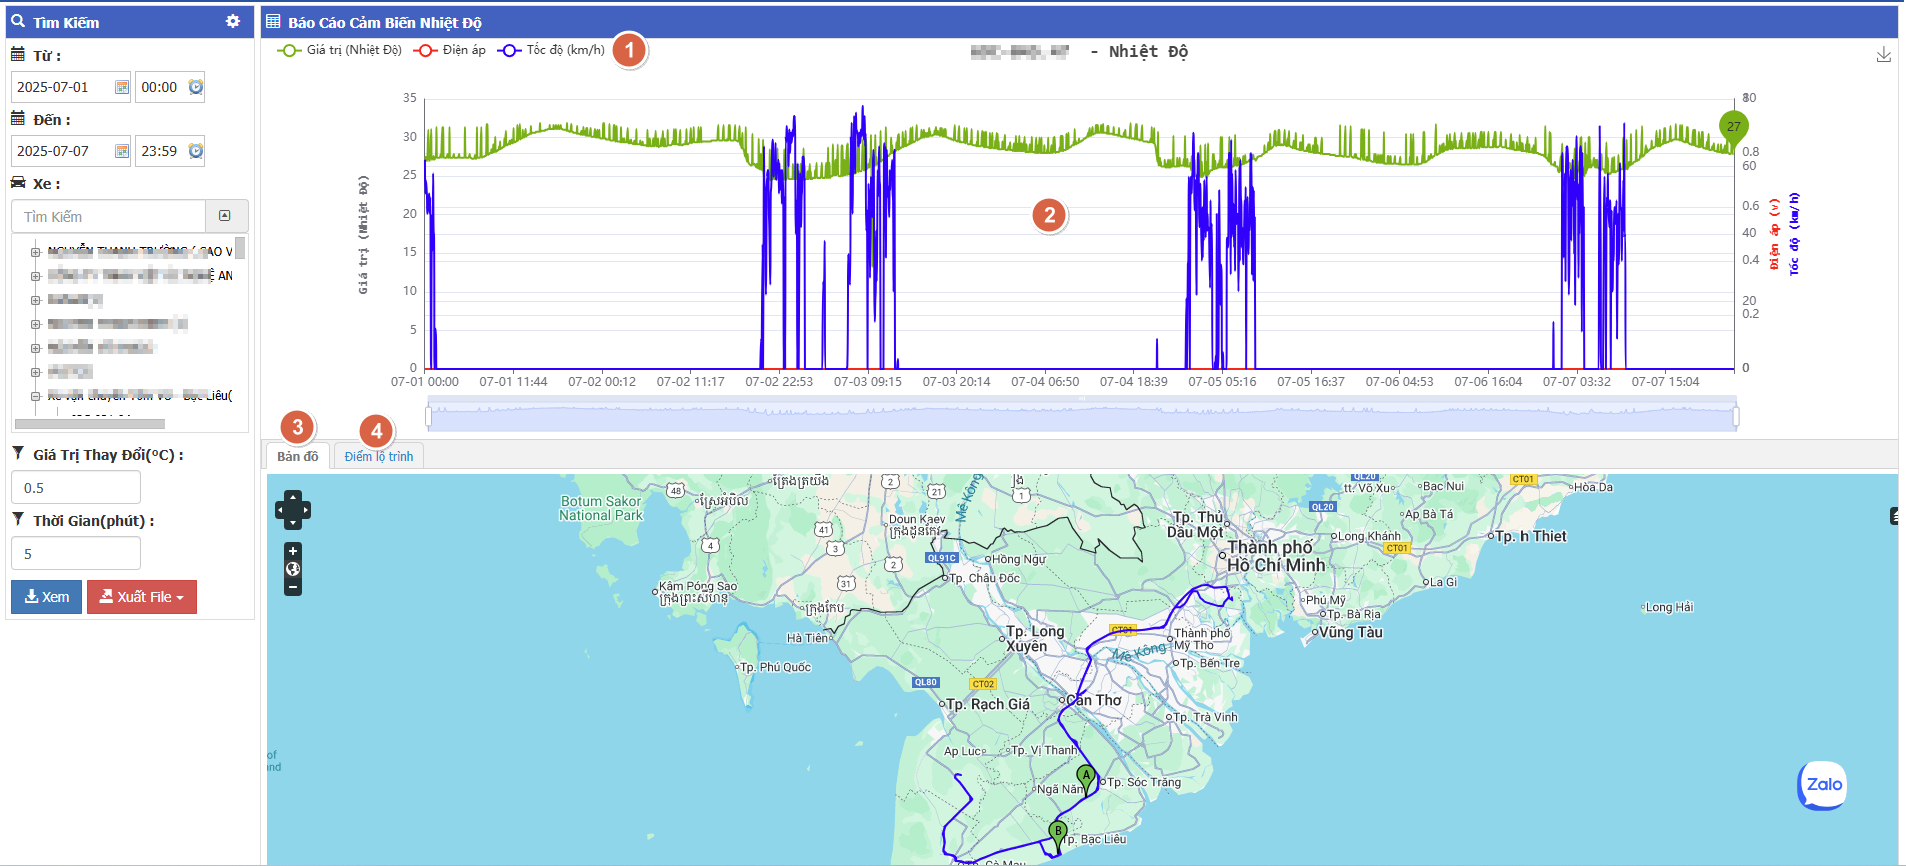Expand the first vehicle tree node
Screen dimensions: 1906x866
(35, 252)
